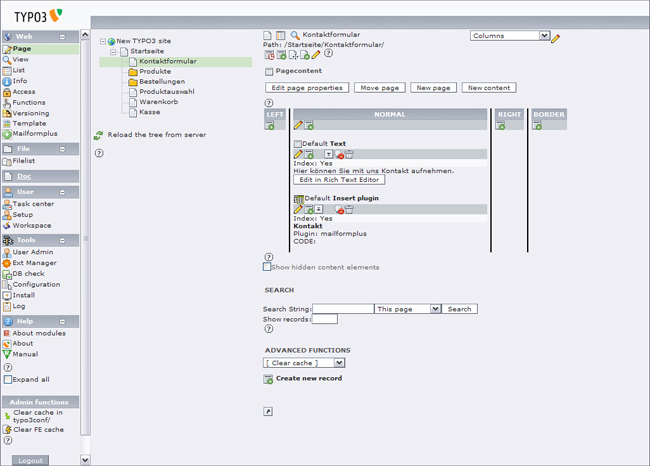This screenshot has height=466, width=650.
Task: Click the hide icon for Insert plugin element
Action: click(340, 210)
